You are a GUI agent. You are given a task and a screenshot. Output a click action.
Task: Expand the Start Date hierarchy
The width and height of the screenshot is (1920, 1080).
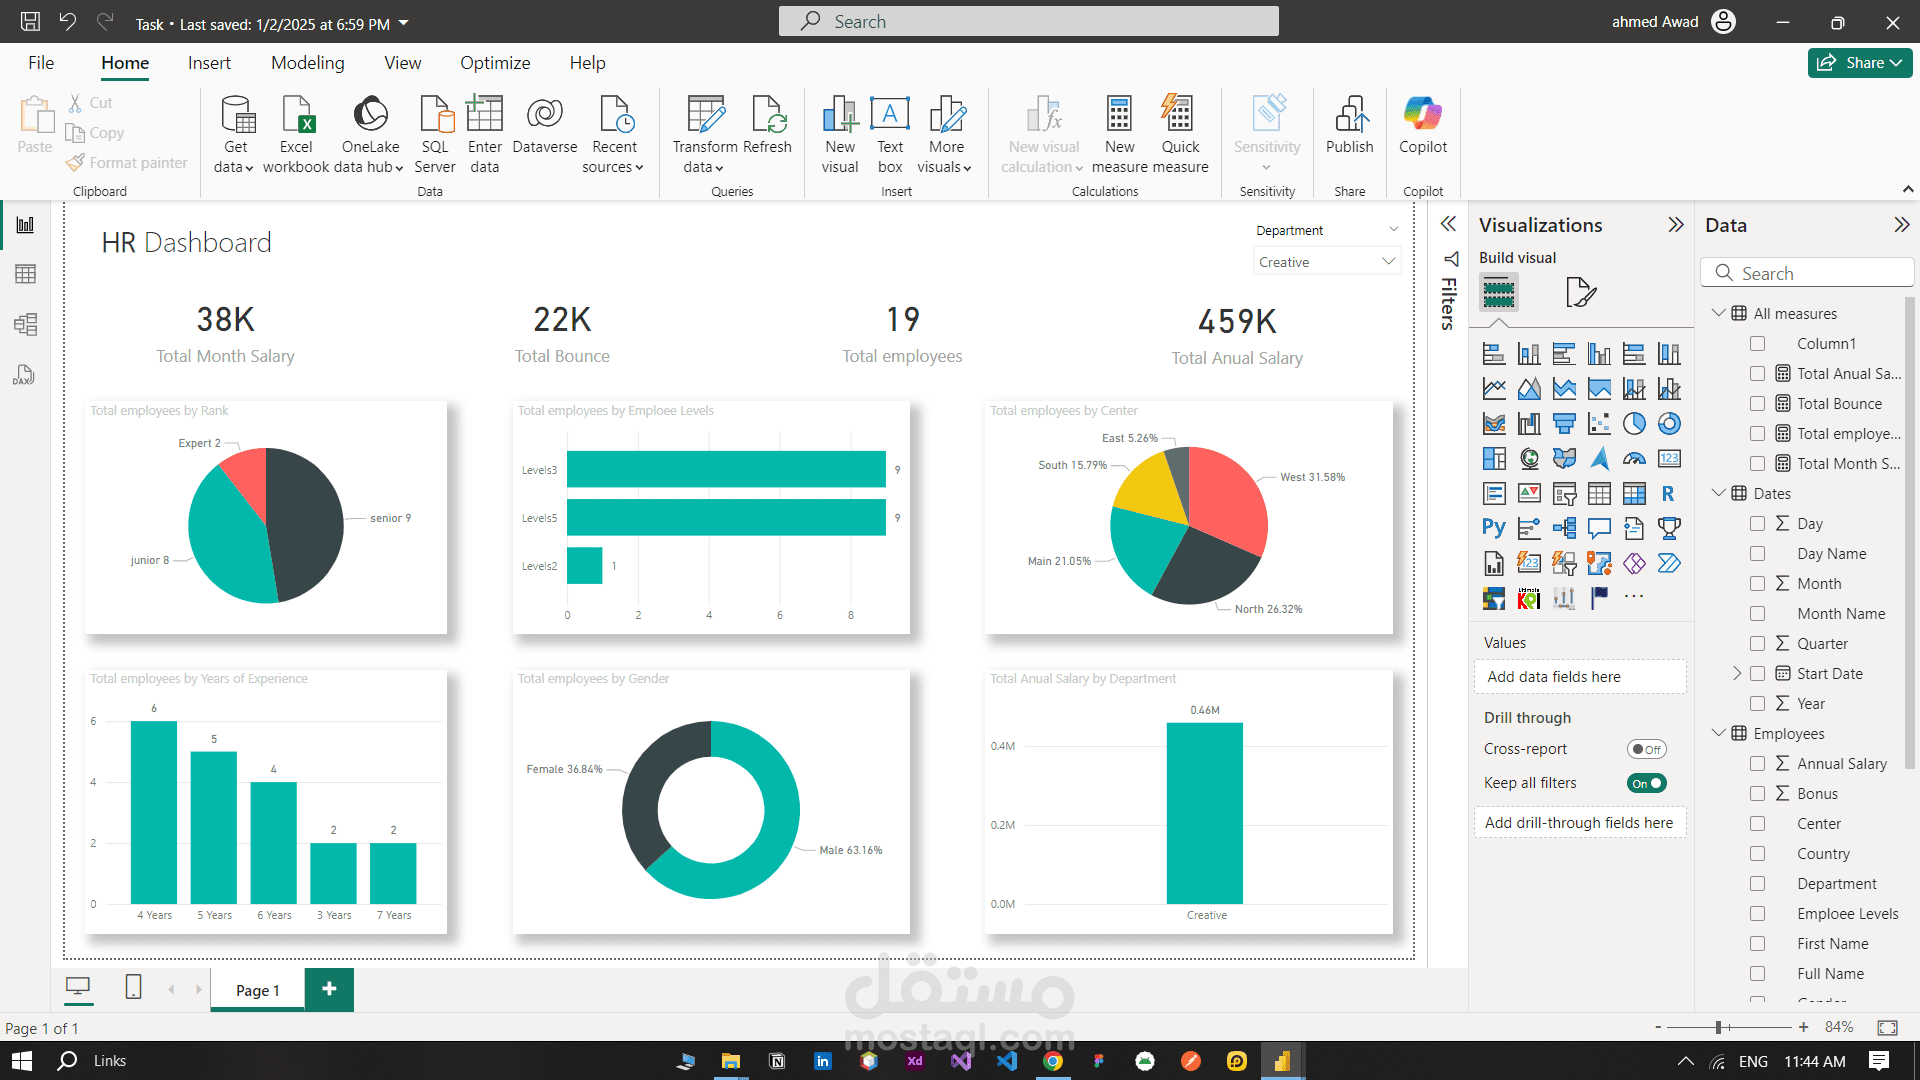(1737, 674)
